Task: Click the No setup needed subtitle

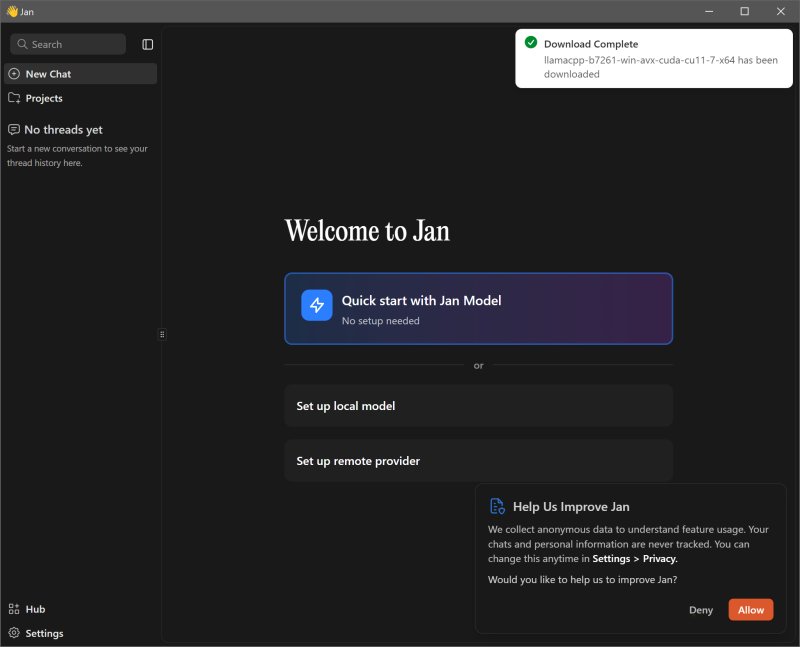Action: click(x=381, y=321)
